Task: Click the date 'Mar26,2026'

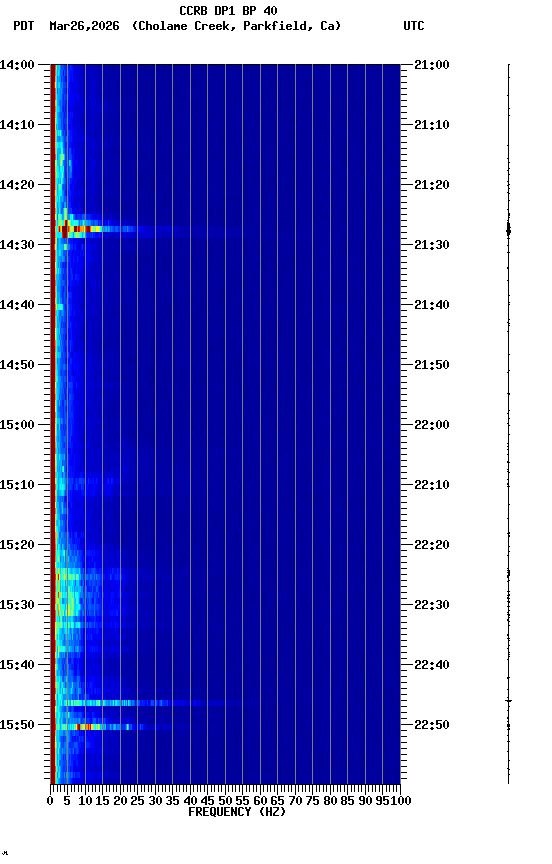Action: 84,26
